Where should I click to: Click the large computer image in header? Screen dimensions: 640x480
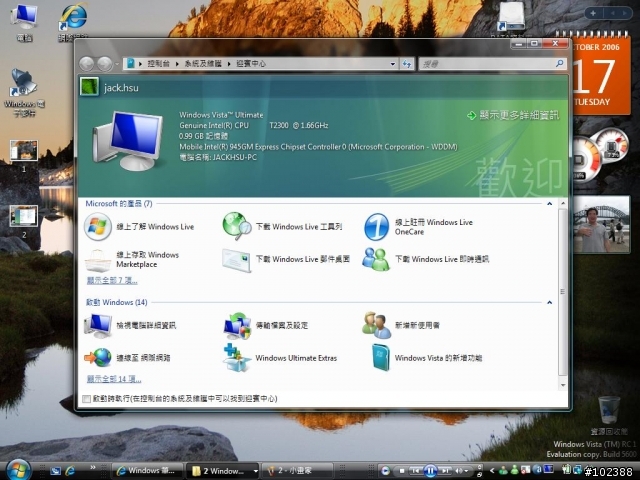coord(127,141)
